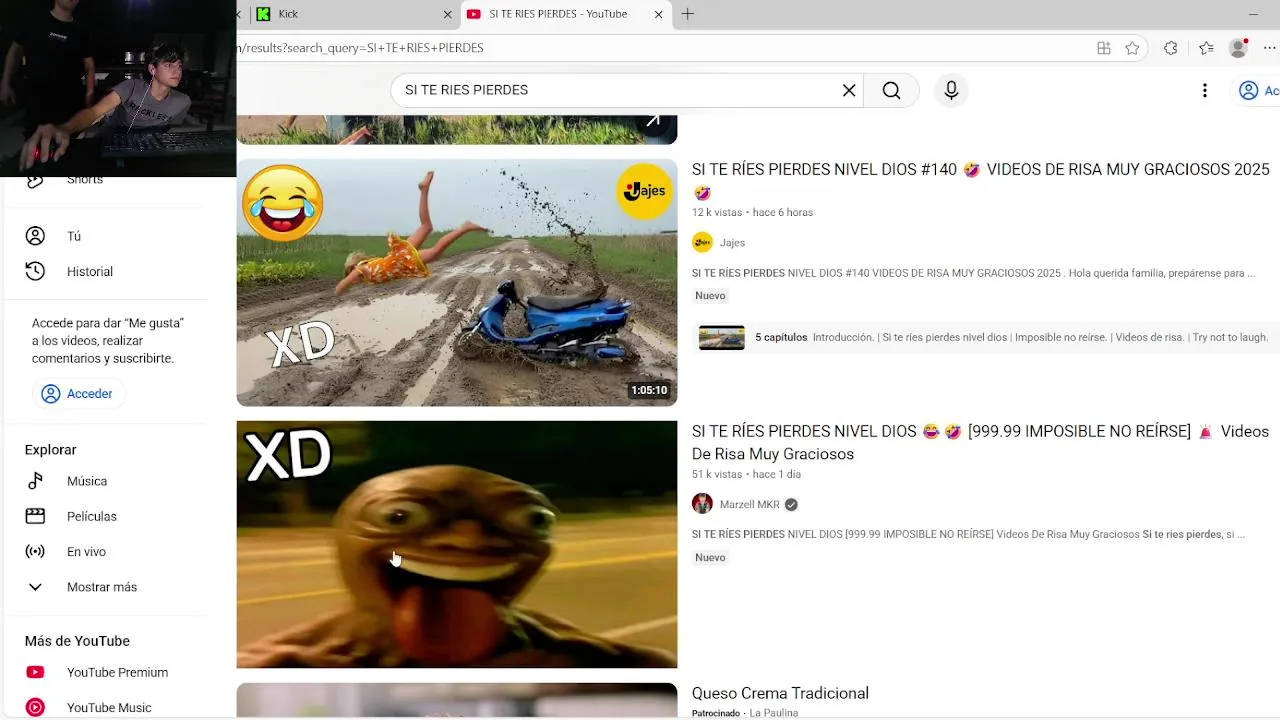Open Marzell MKR channel name
This screenshot has width=1280, height=720.
pyautogui.click(x=749, y=505)
